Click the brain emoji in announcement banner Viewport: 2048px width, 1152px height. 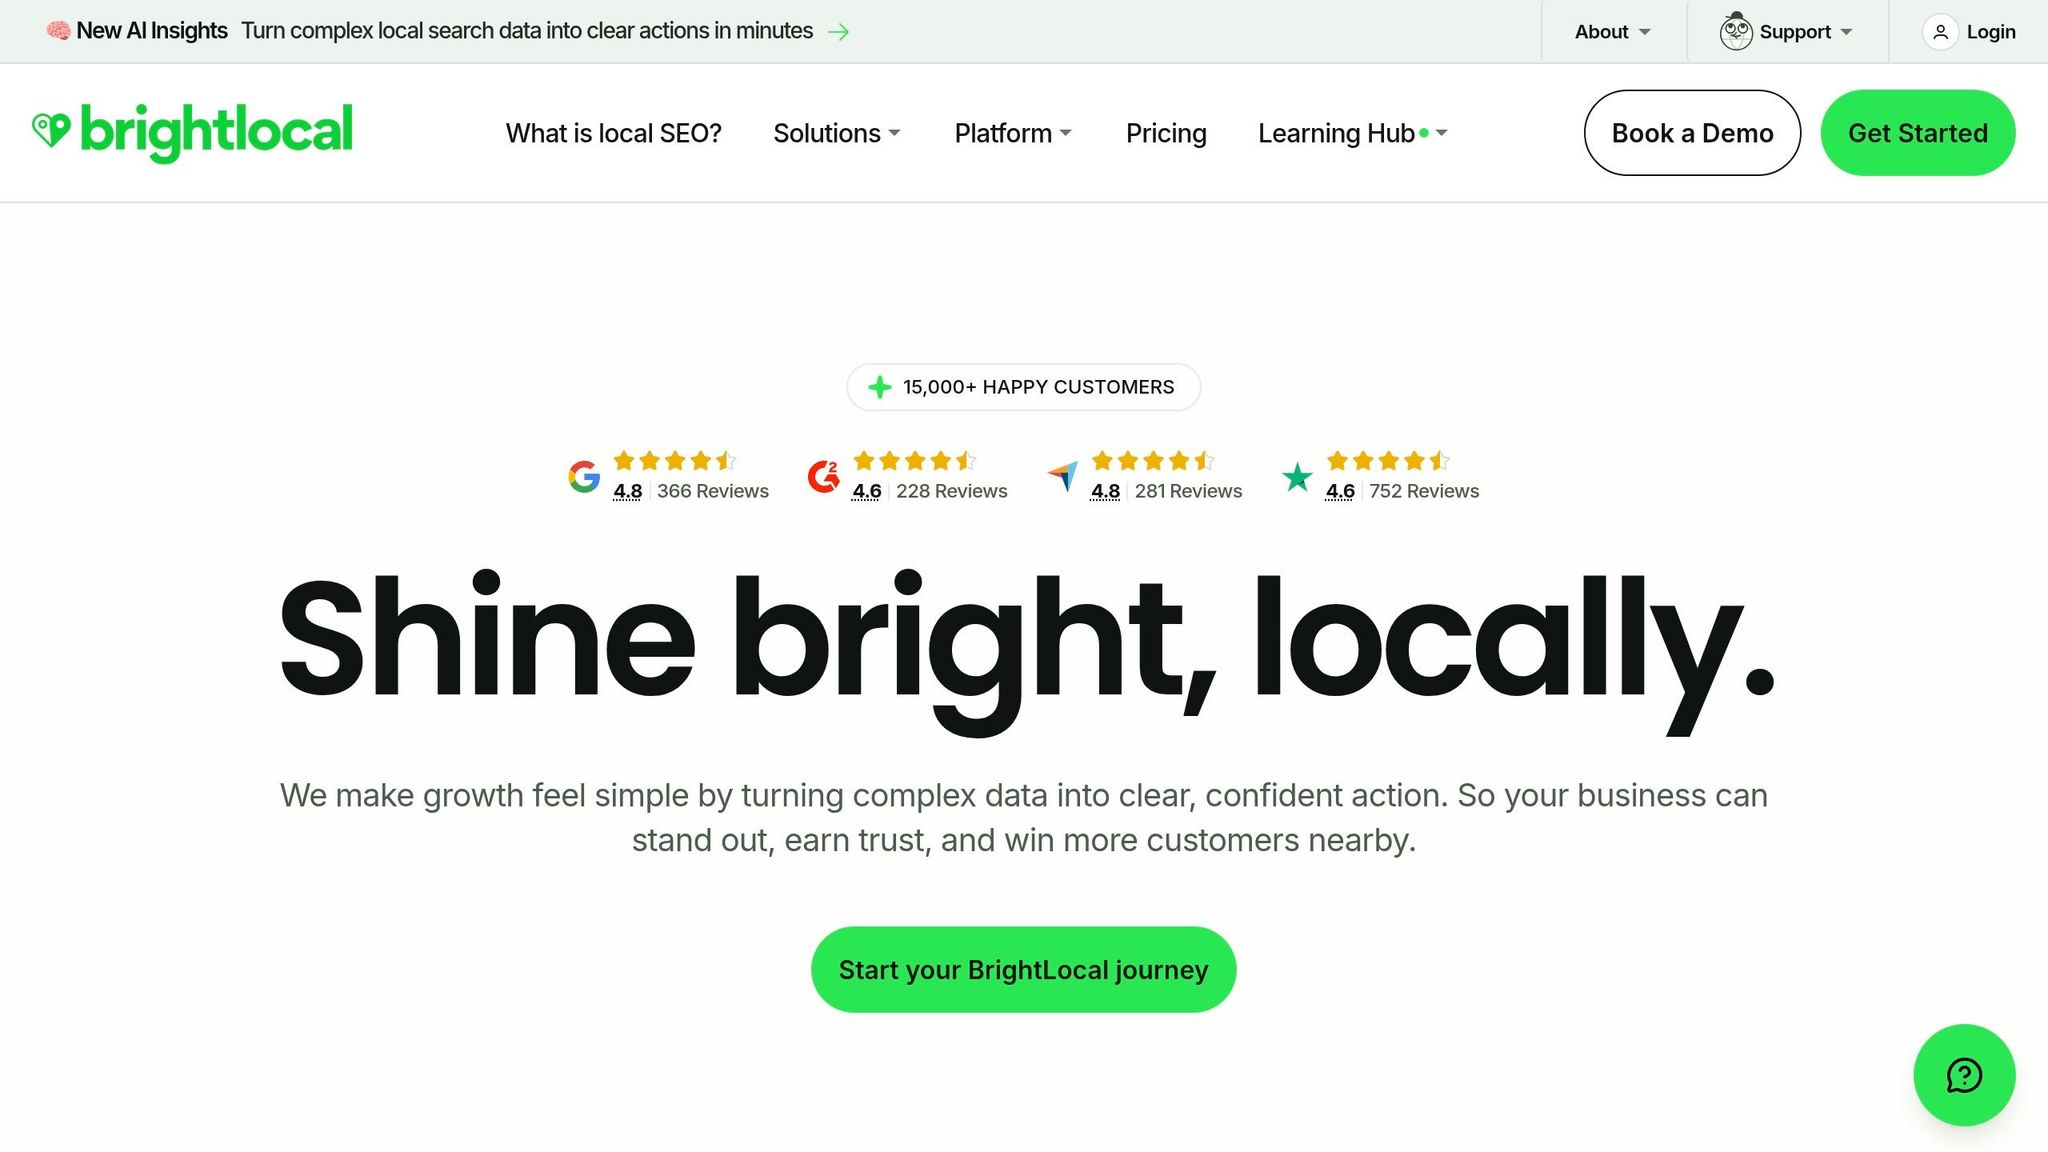pyautogui.click(x=57, y=31)
